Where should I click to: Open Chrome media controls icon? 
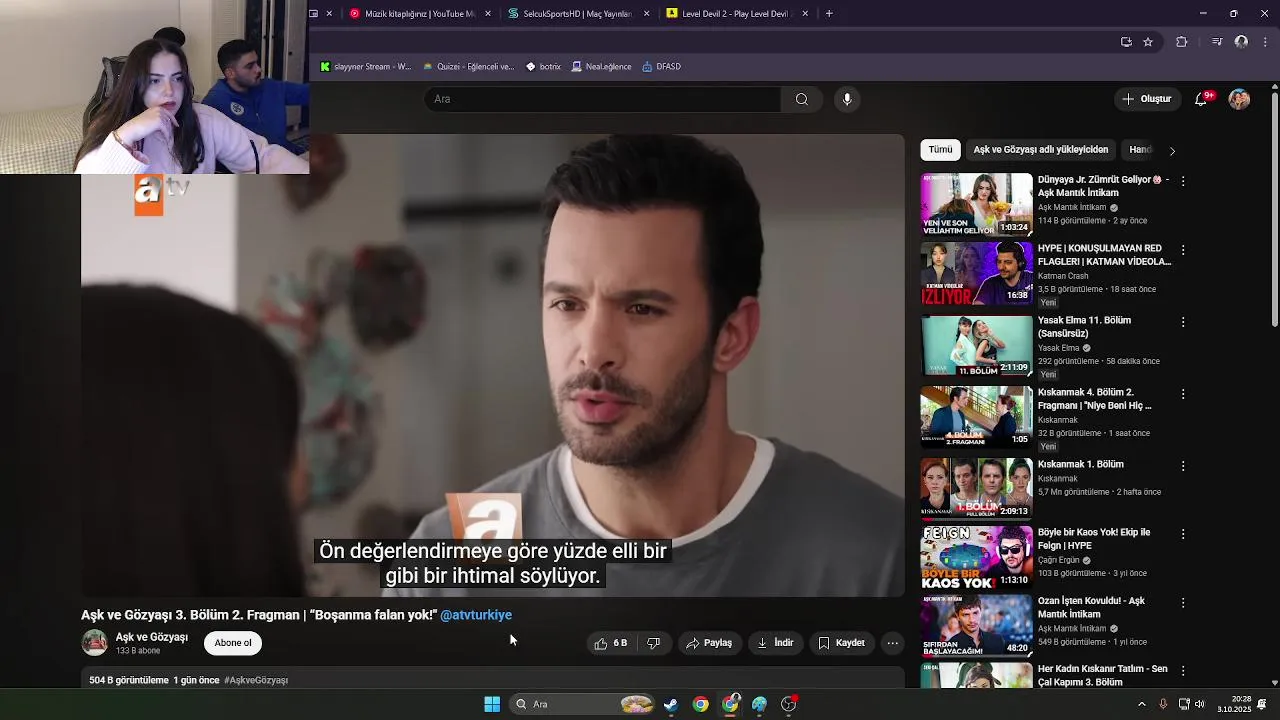[x=1217, y=42]
